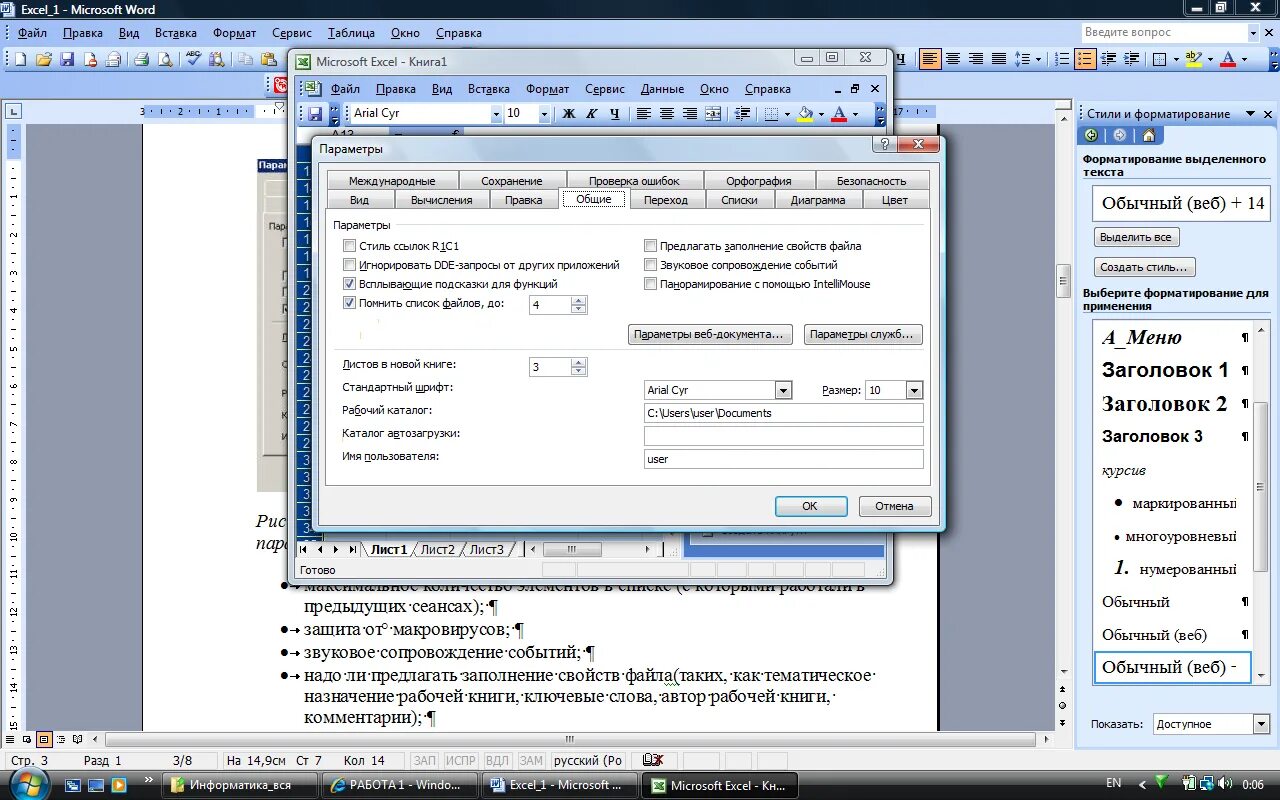This screenshot has height=800, width=1280.
Task: Click the New document icon in Word toolbar
Action: pyautogui.click(x=20, y=60)
